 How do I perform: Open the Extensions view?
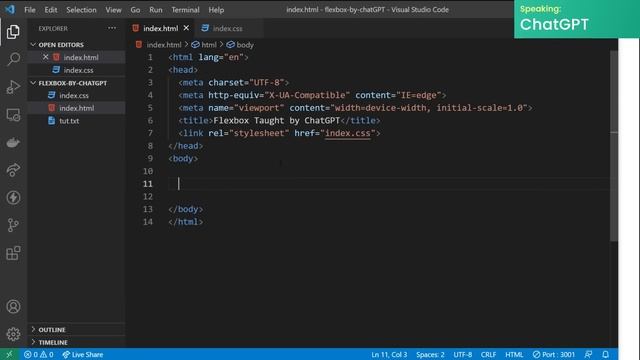(13, 253)
